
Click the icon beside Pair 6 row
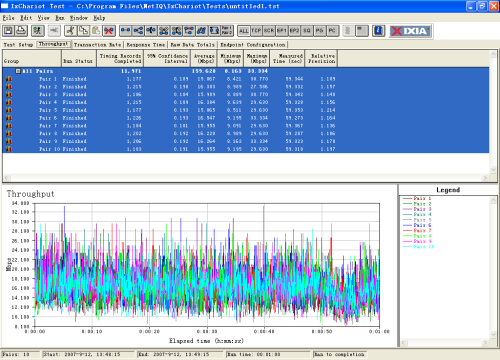click(x=9, y=118)
